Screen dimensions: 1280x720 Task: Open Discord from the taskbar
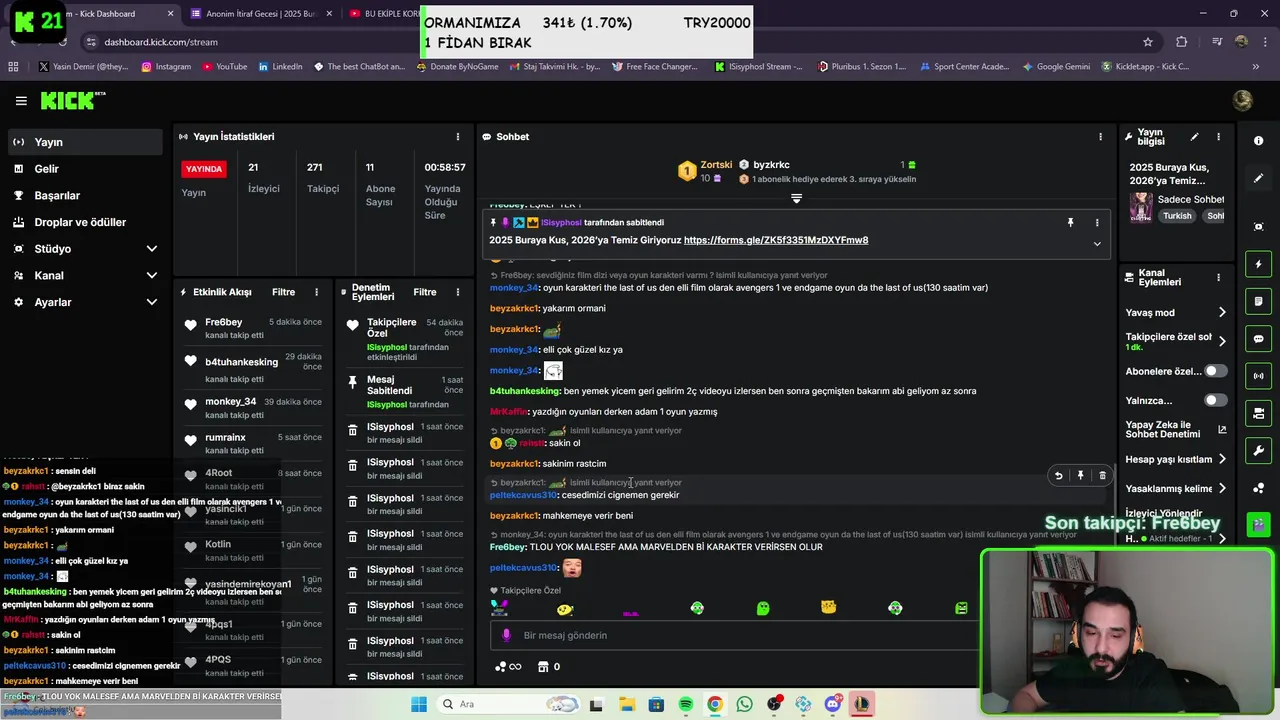click(833, 704)
